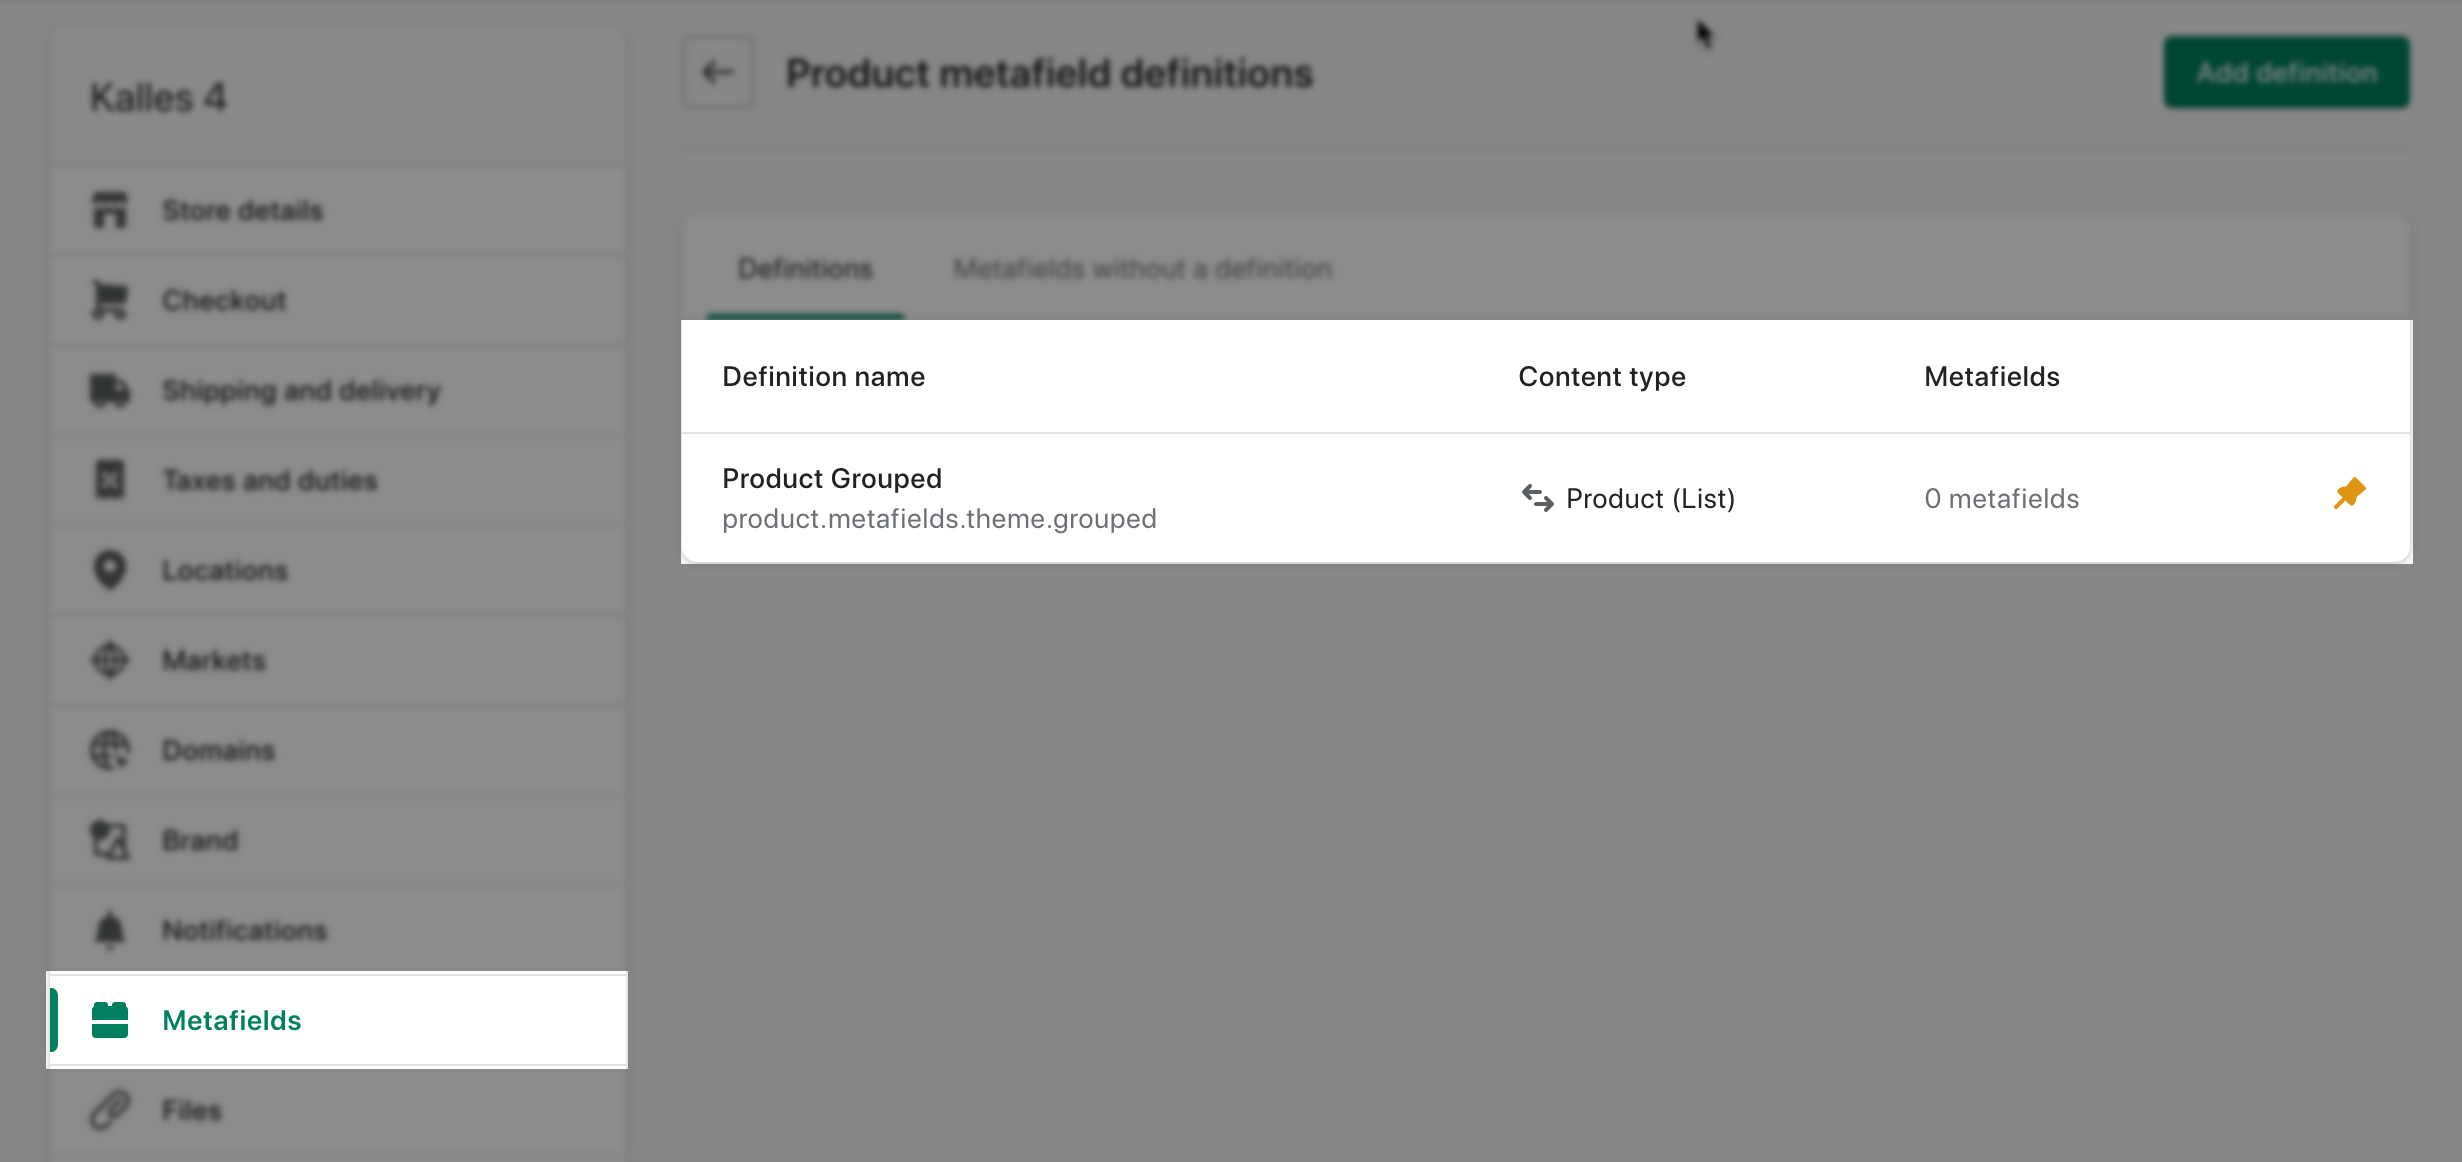Image resolution: width=2462 pixels, height=1162 pixels.
Task: Click the Files paperclip icon
Action: 110,1110
